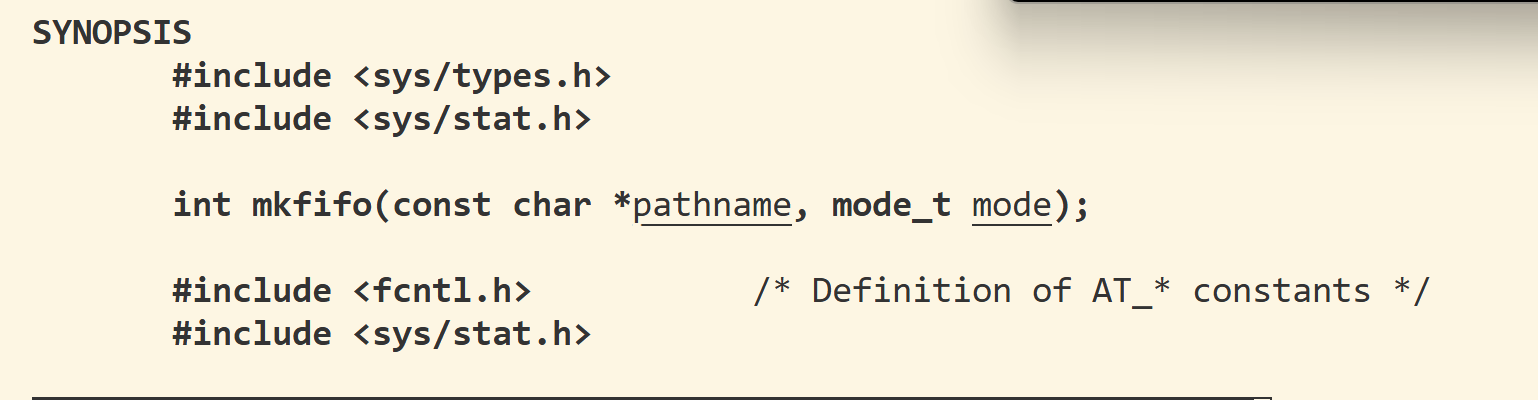Click the underlined mode argument
Screen dimensions: 1538x400
coord(1011,205)
